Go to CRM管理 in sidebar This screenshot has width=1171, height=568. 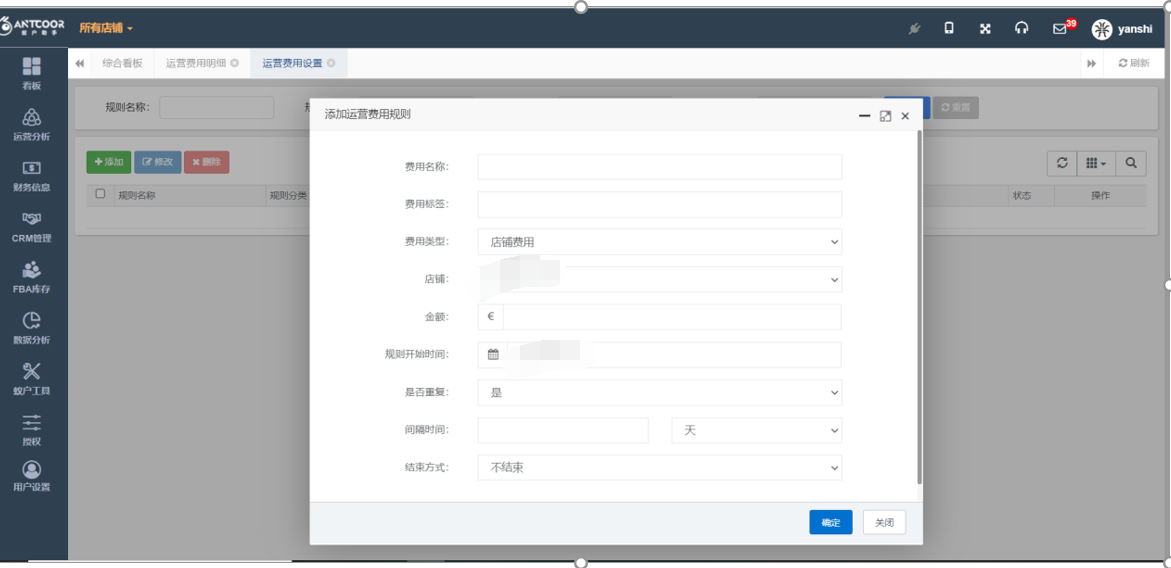pos(32,226)
